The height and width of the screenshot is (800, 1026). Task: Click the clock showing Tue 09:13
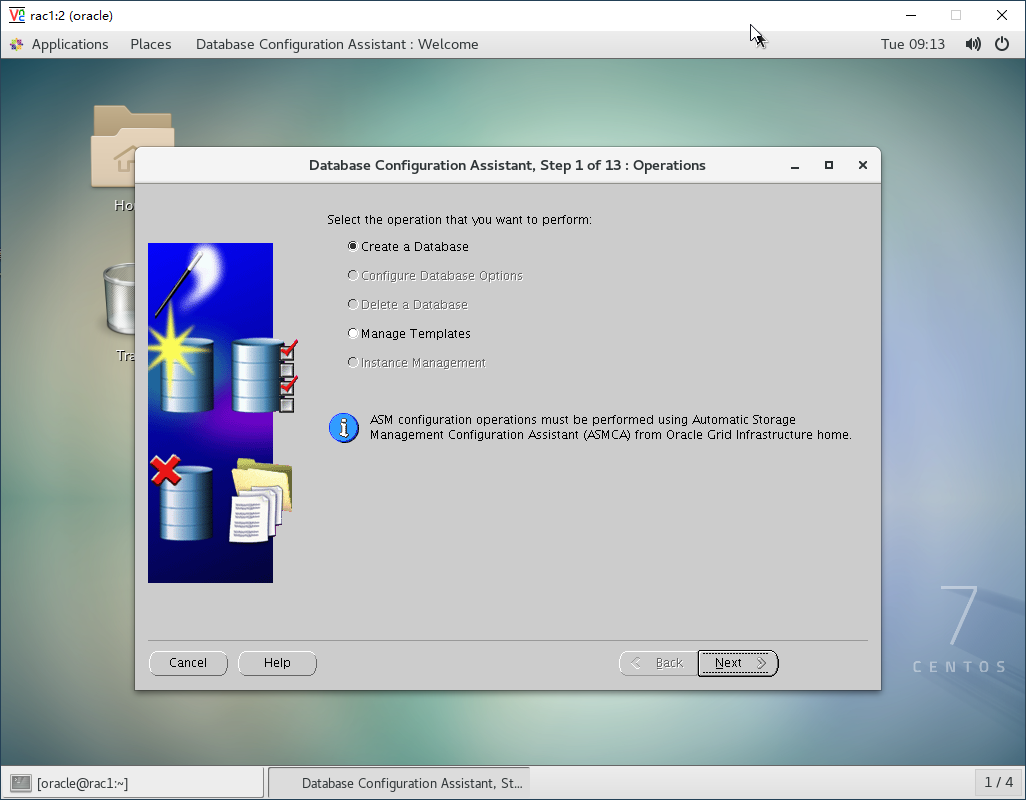[912, 44]
